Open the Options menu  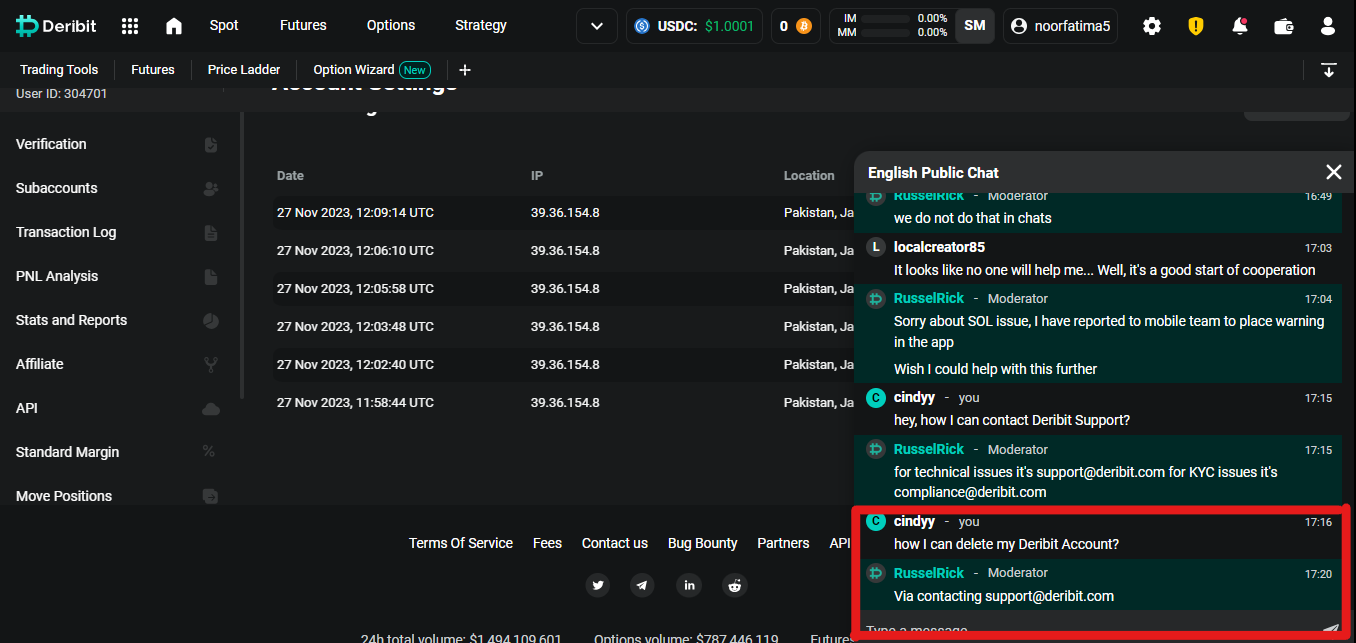391,25
